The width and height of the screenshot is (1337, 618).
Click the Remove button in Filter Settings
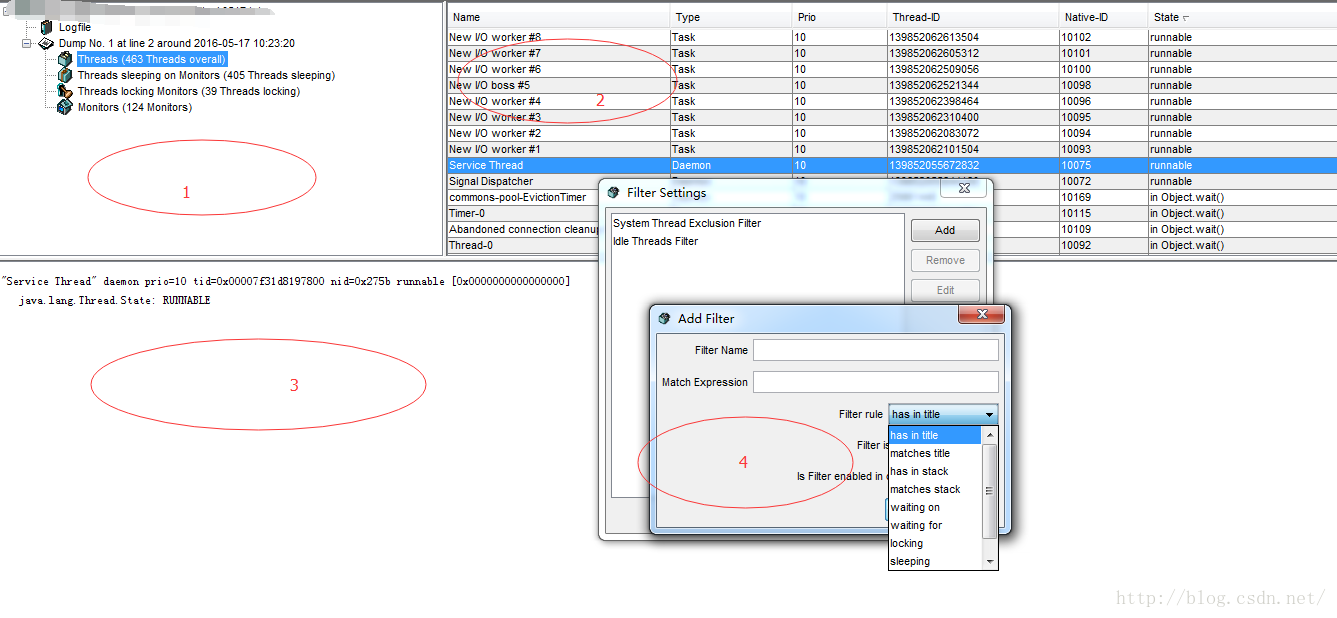click(x=944, y=260)
